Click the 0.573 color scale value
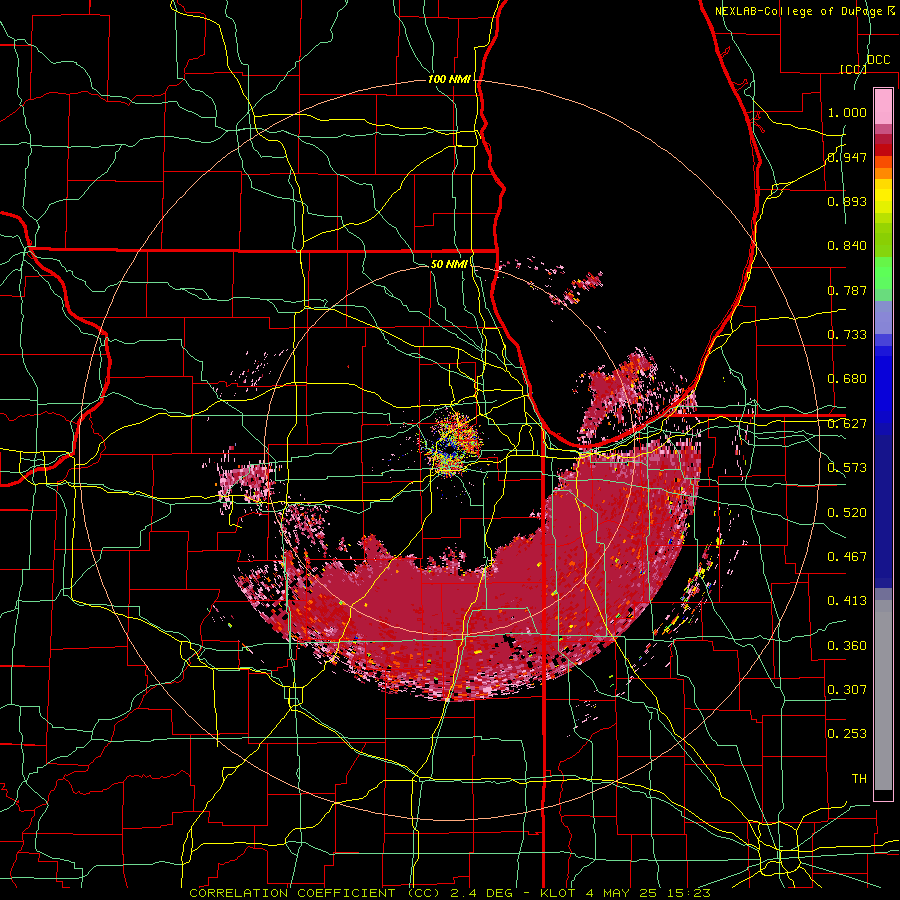 coord(847,468)
